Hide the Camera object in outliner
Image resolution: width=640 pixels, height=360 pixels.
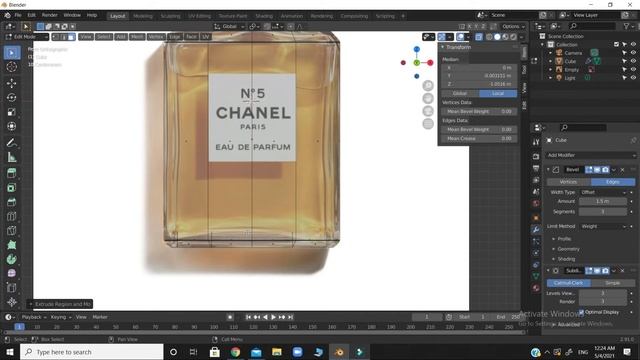pyautogui.click(x=633, y=53)
